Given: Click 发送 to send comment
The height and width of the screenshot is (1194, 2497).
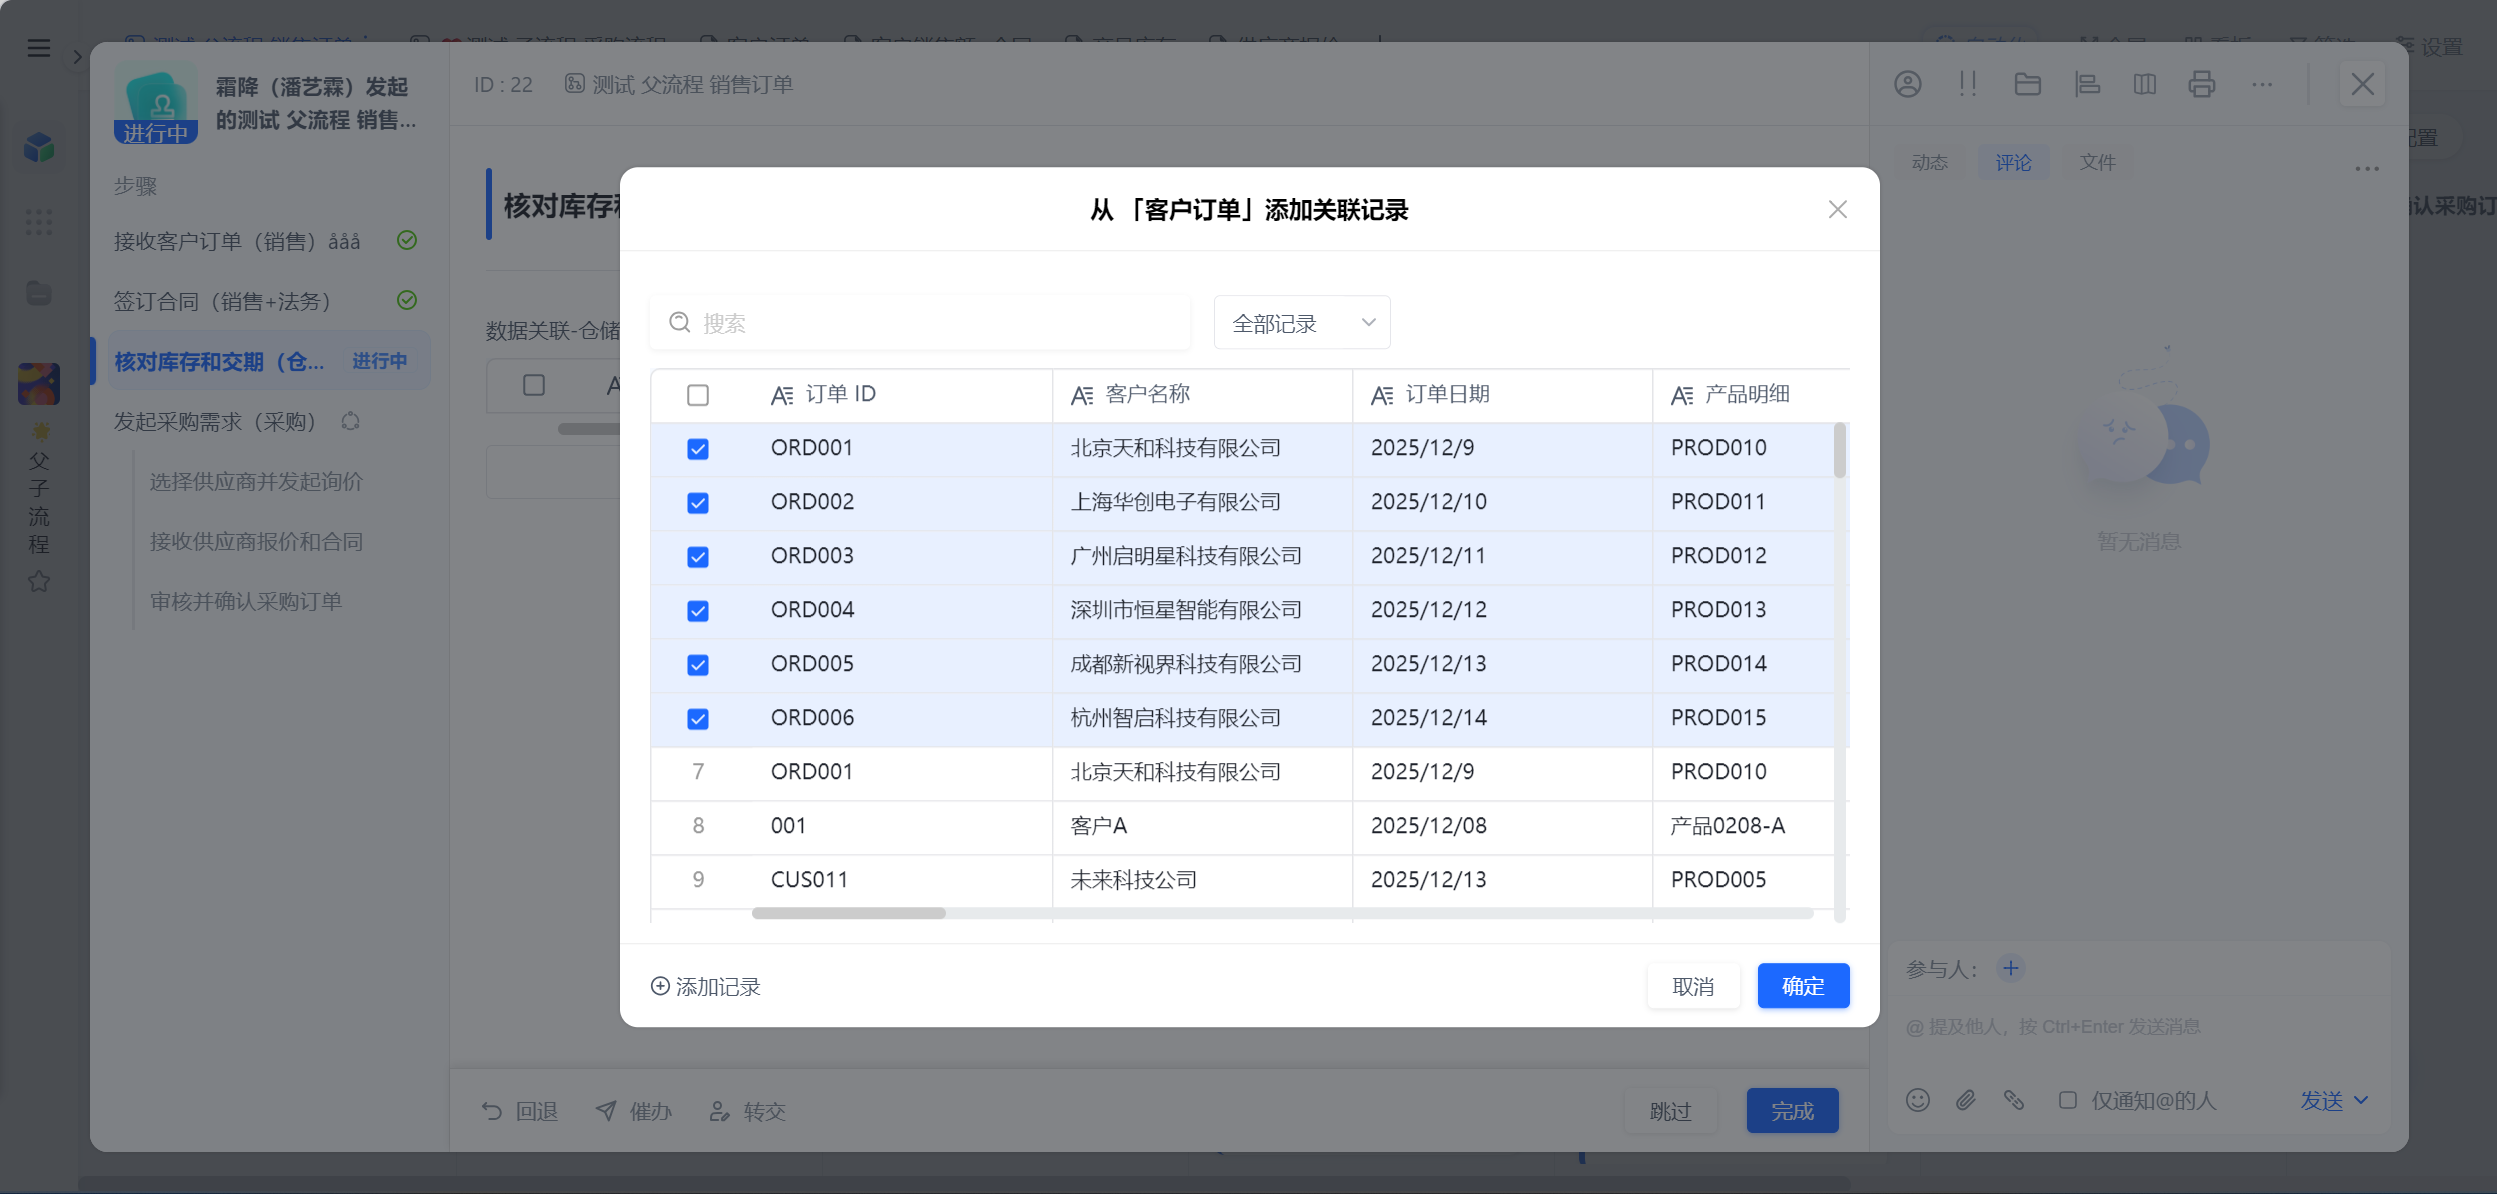Looking at the screenshot, I should [x=2321, y=1100].
